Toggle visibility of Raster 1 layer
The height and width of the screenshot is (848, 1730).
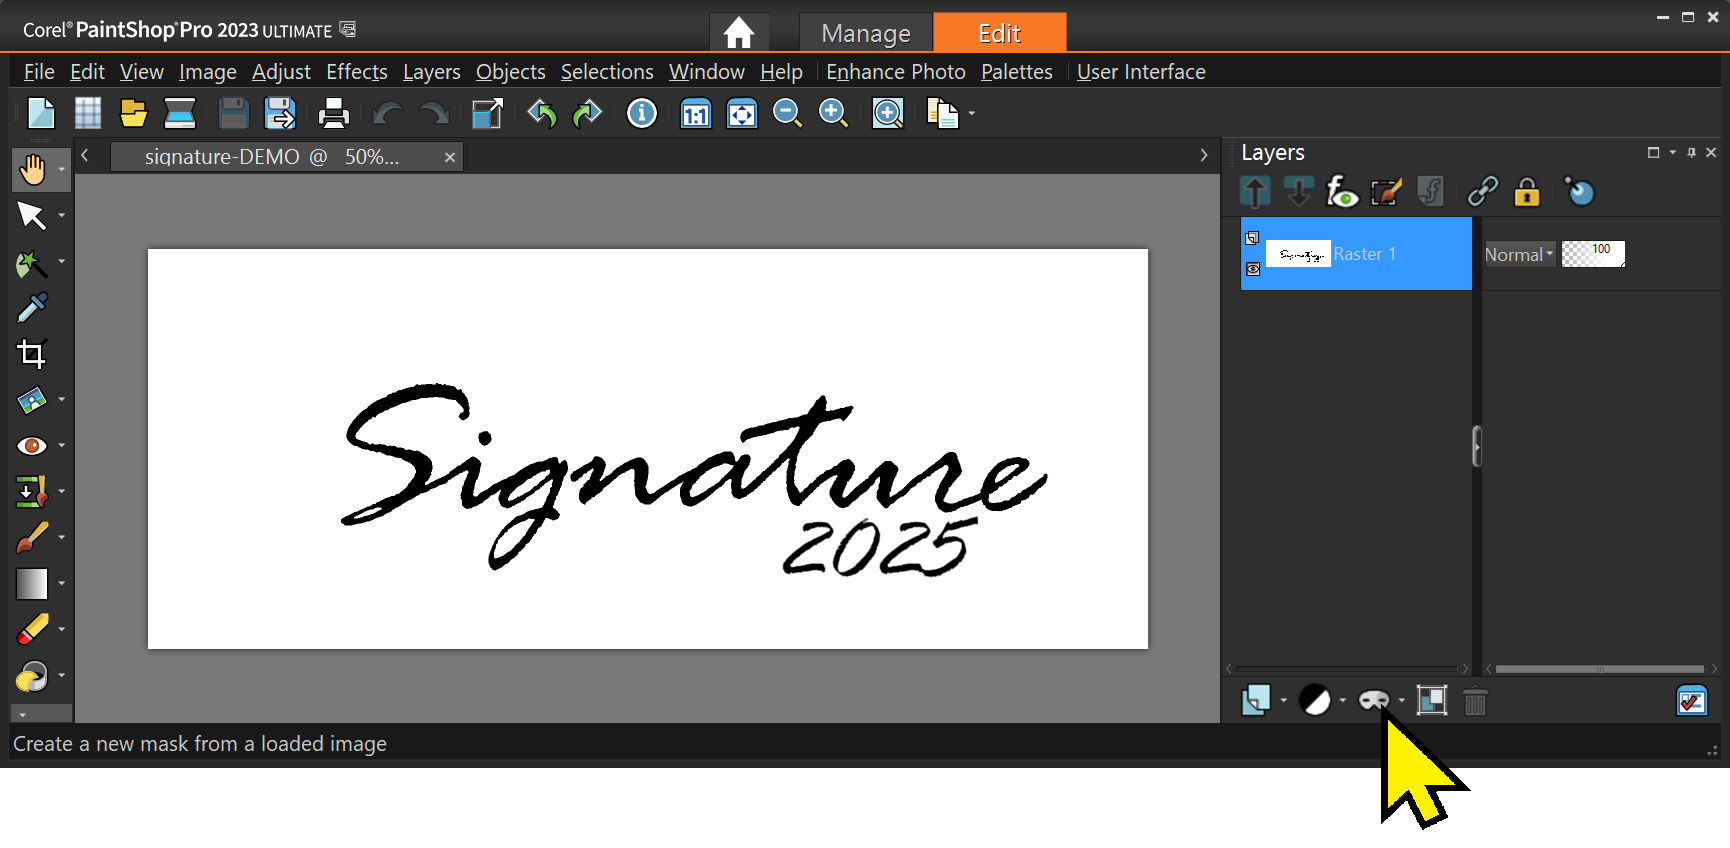pos(1253,269)
